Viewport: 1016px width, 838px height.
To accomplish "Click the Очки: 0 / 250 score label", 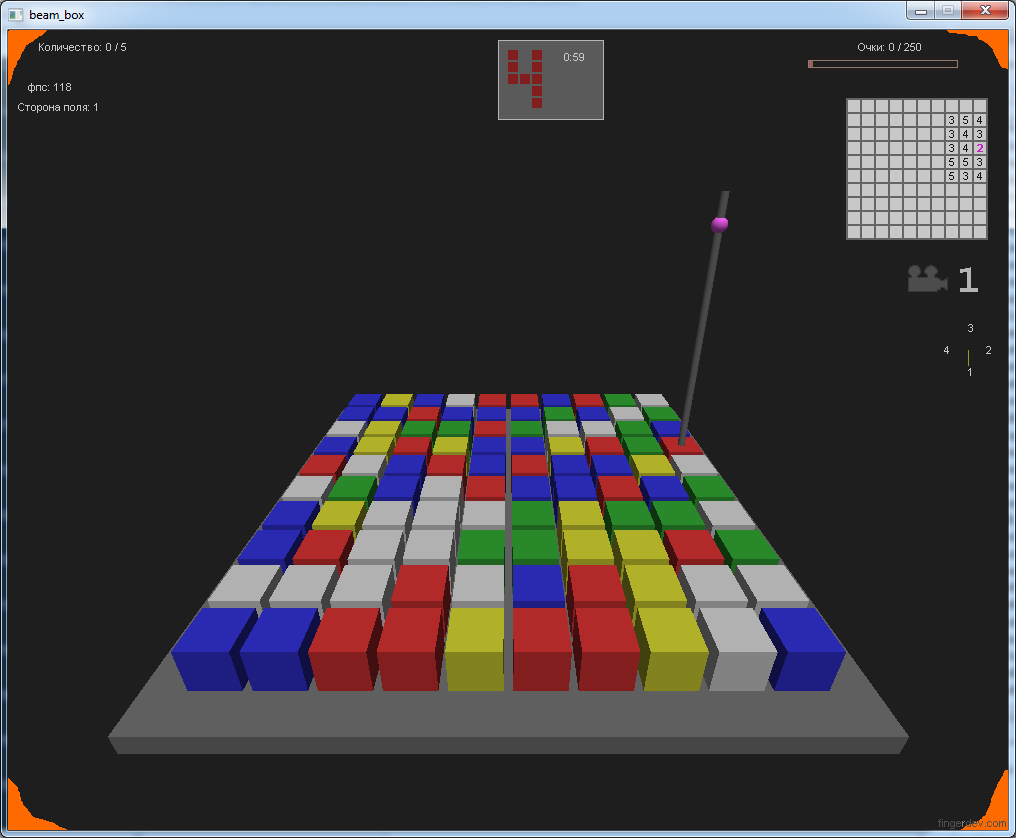I will (x=889, y=47).
